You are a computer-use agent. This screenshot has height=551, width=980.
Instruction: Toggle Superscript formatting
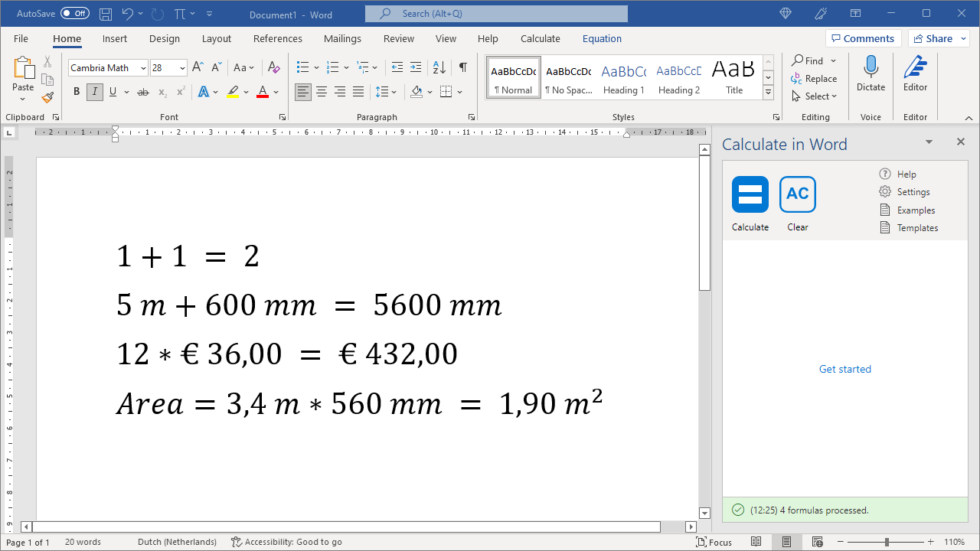point(181,92)
